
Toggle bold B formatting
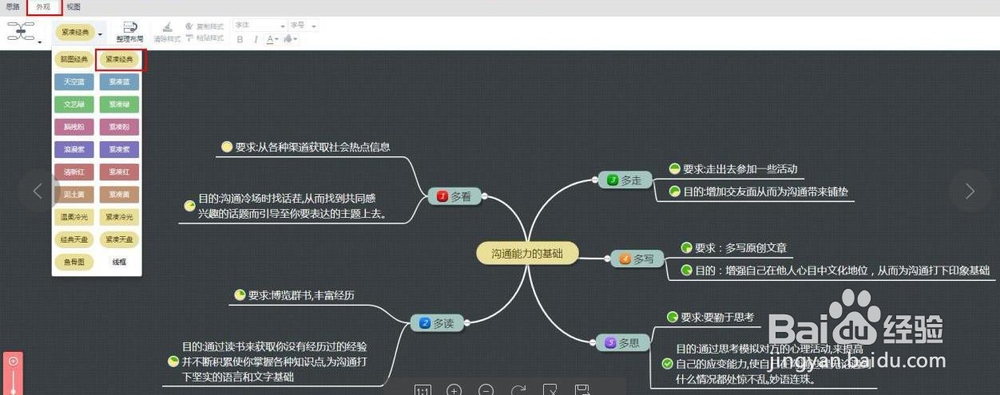coord(240,40)
